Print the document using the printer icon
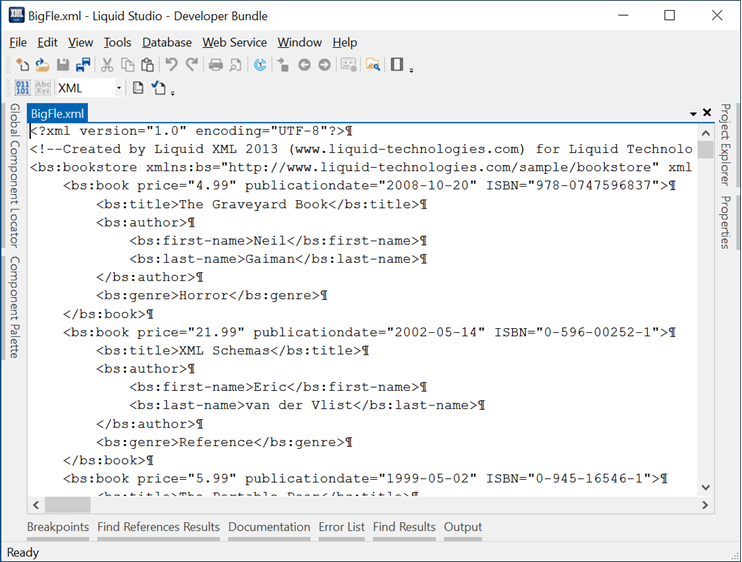This screenshot has width=742, height=562. tap(216, 65)
